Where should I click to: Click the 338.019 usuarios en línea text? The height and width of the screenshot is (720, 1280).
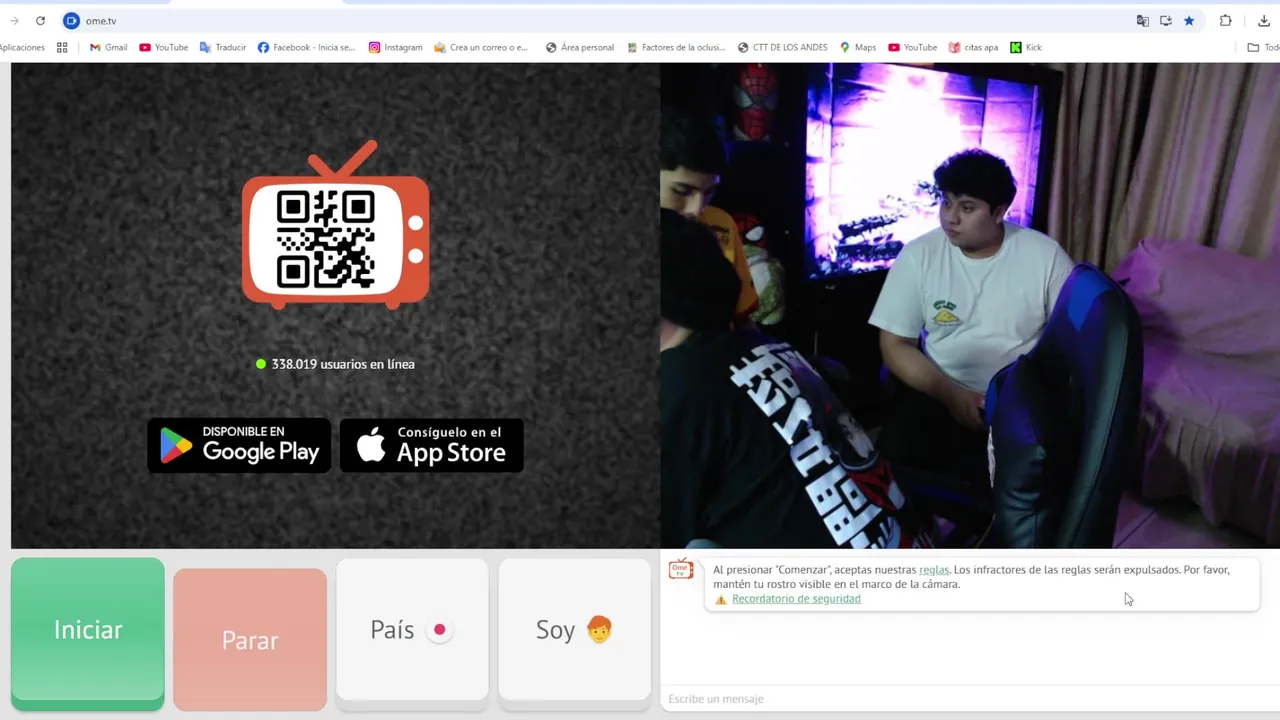pyautogui.click(x=343, y=364)
